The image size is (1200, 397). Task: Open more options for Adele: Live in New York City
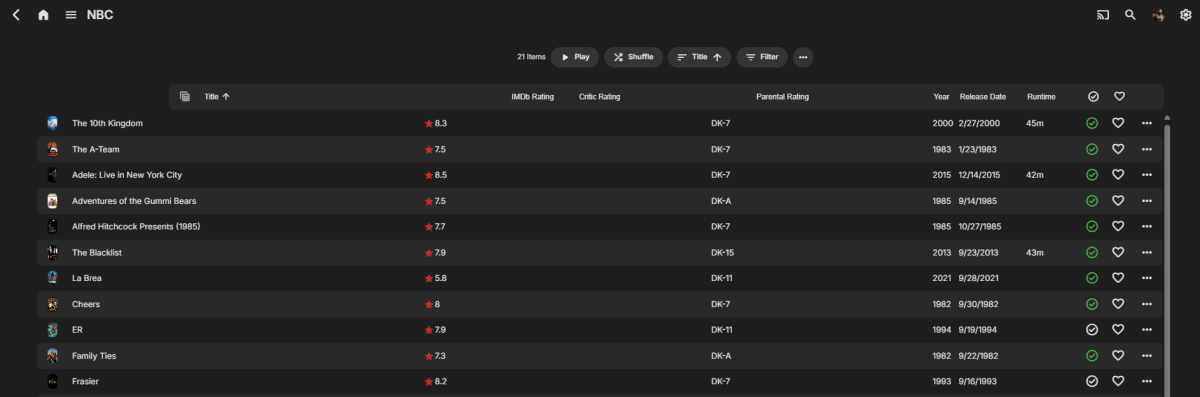pyautogui.click(x=1146, y=175)
